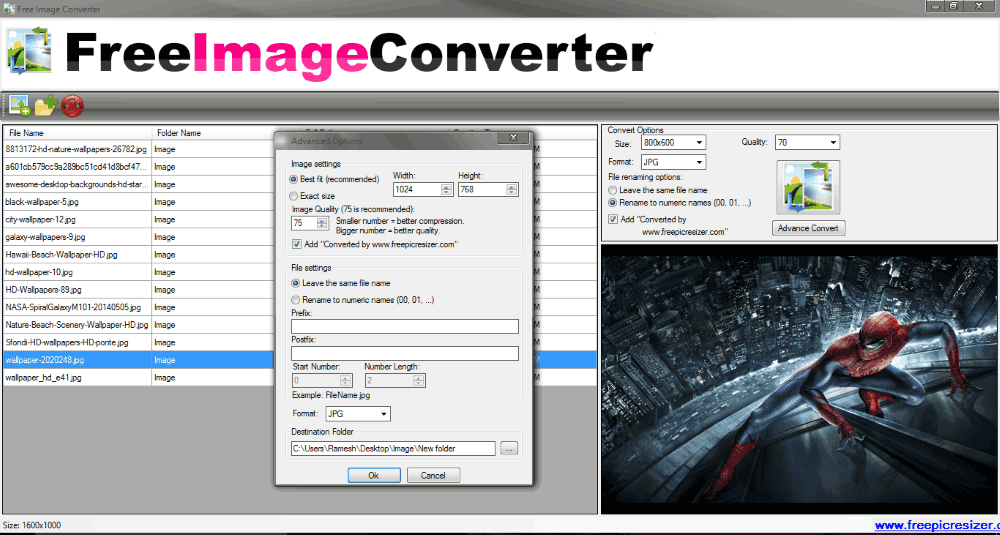Click the Postfix text field
Screen dimensions: 1000x535
click(405, 353)
